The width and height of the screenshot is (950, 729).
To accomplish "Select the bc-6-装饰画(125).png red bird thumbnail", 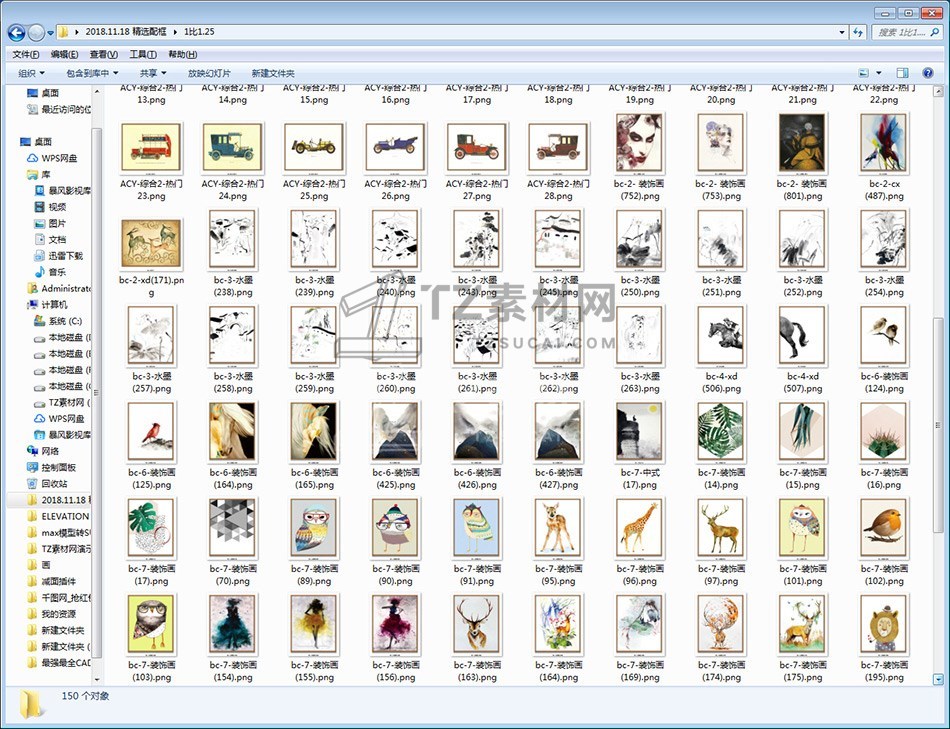I will click(151, 431).
